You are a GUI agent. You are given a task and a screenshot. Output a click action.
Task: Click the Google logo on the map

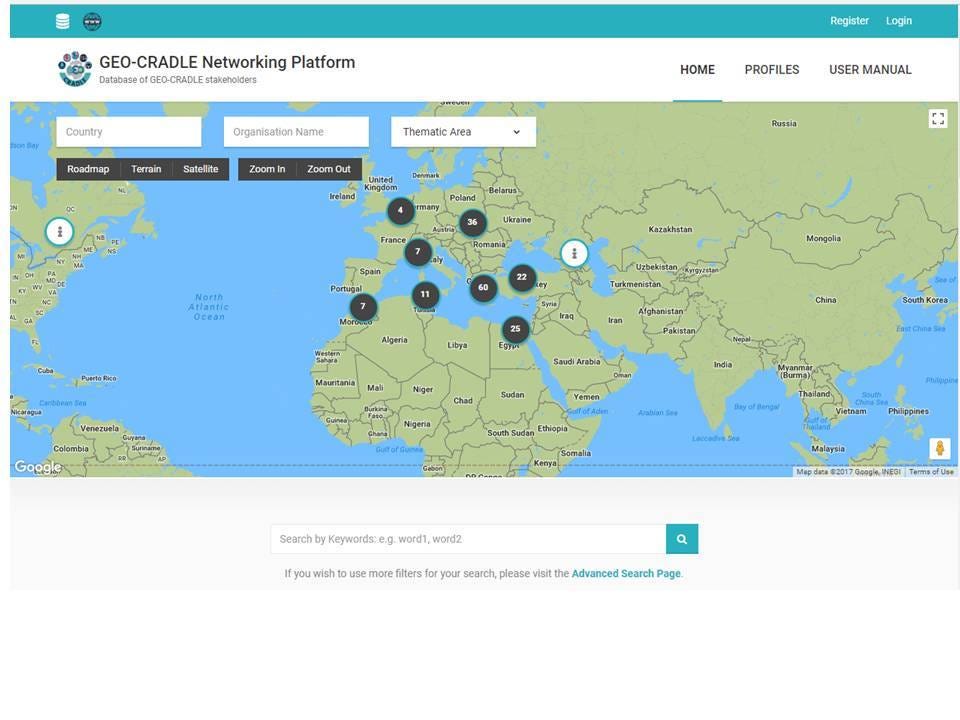tap(38, 467)
